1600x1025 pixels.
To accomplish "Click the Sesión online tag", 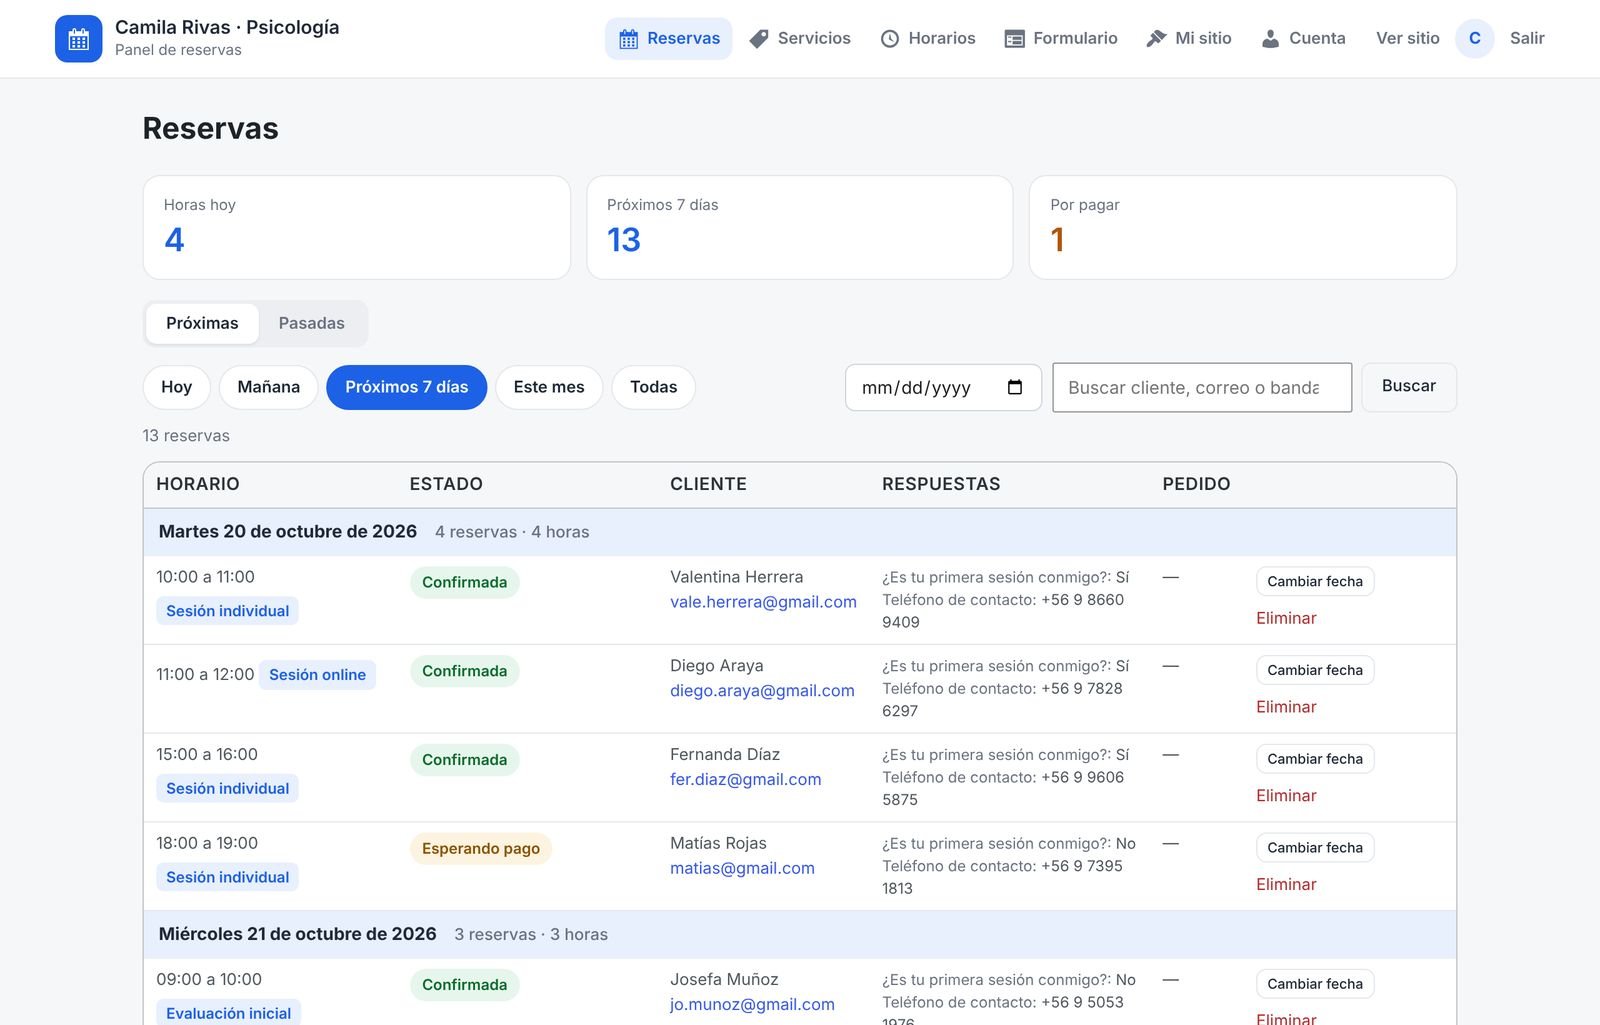I will pos(317,675).
